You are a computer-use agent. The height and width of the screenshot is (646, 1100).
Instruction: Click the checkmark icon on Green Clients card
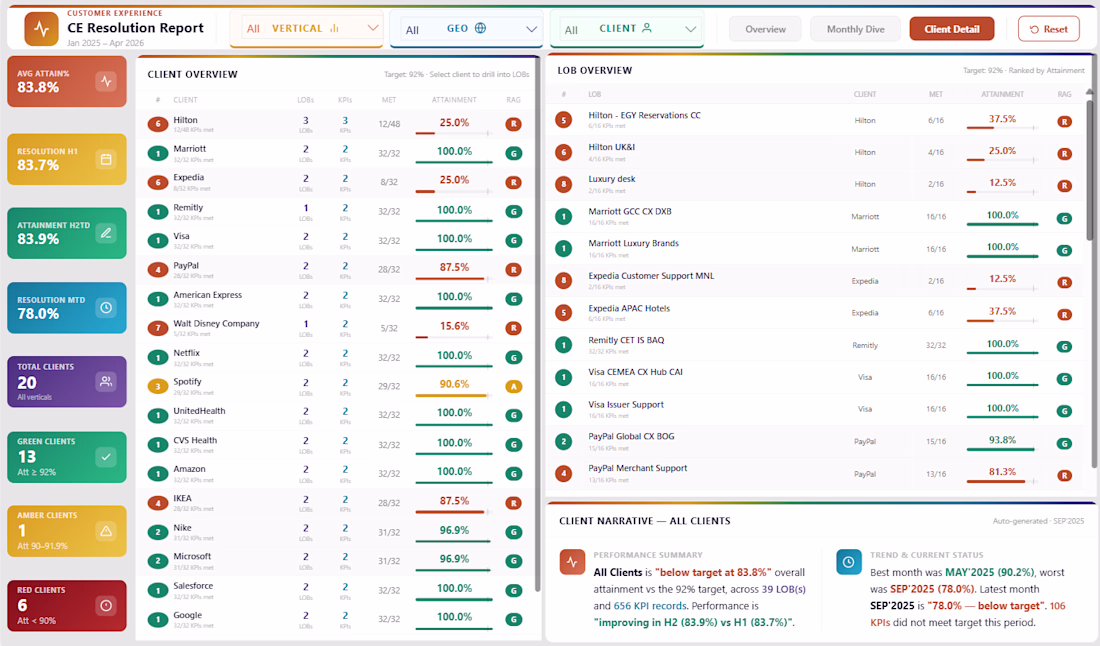[x=106, y=457]
